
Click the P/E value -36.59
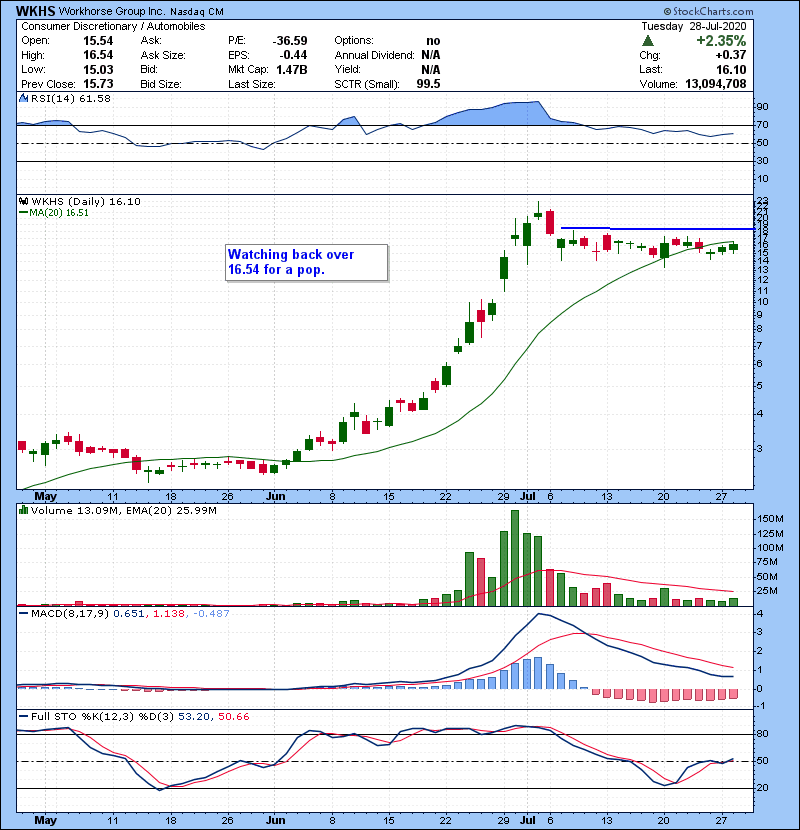[x=290, y=41]
